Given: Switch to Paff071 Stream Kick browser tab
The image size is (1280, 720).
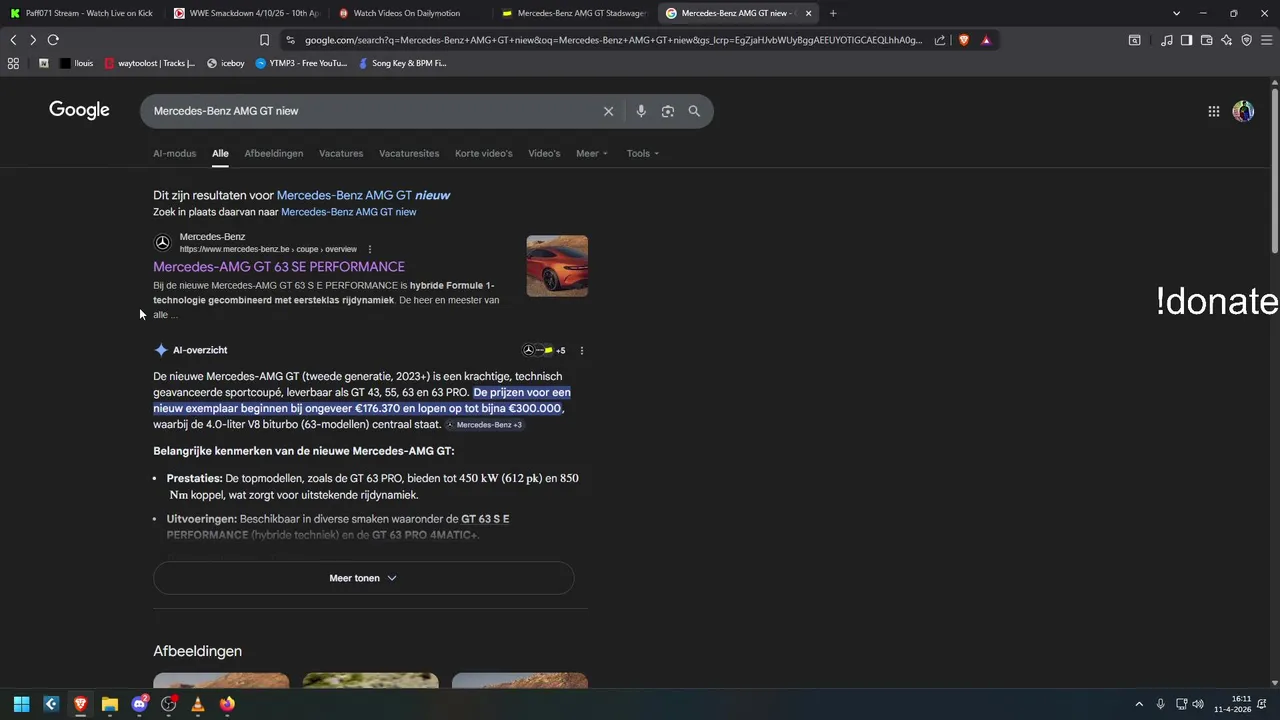Looking at the screenshot, I should (82, 13).
